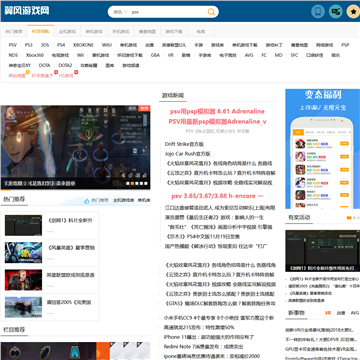Open headline psv用psp模拟器 6.61 Adrenaline
Screen dimensions: 360x360
(217, 111)
